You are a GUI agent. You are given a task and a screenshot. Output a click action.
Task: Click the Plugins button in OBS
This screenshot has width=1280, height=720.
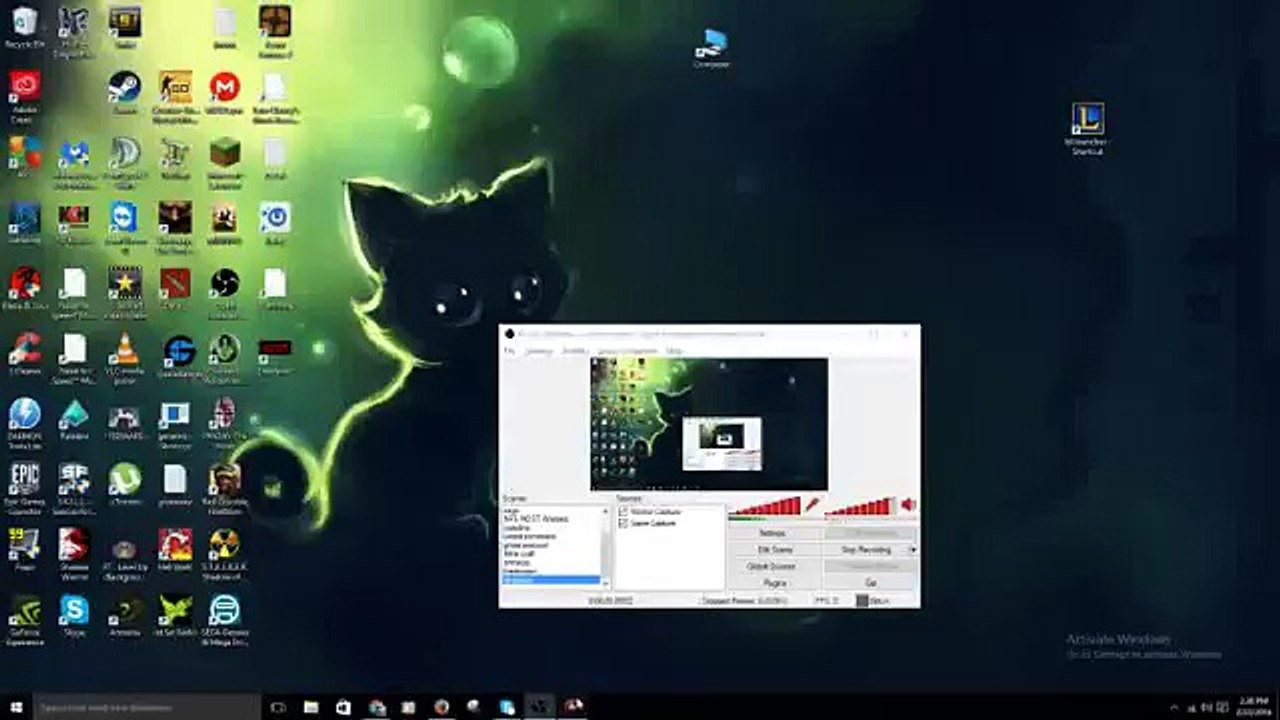(772, 583)
